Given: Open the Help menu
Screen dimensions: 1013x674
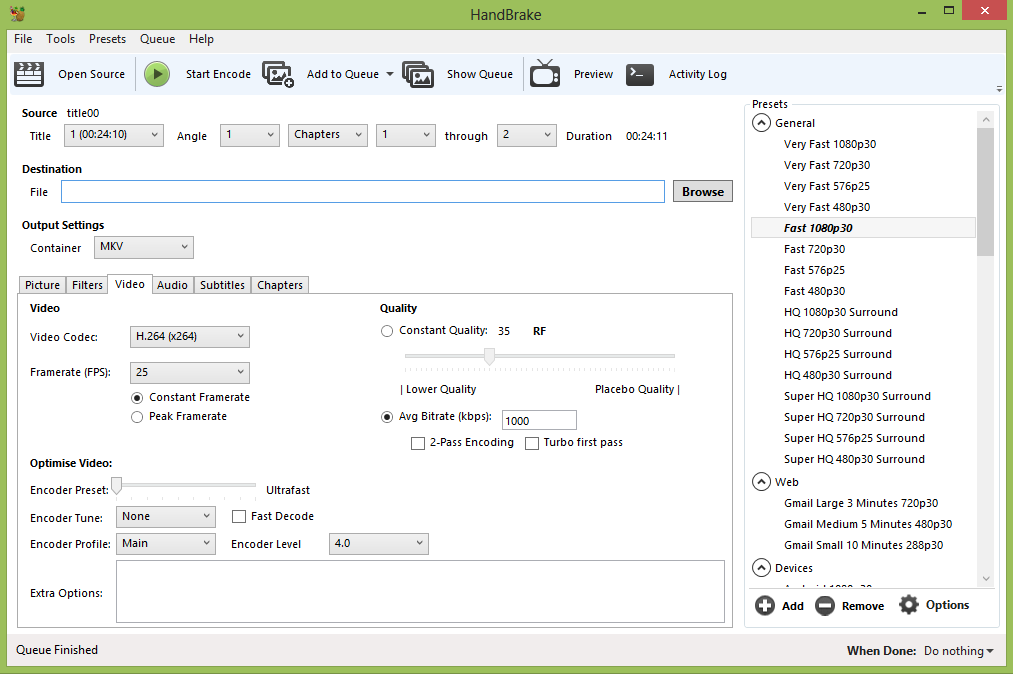Looking at the screenshot, I should tap(202, 39).
